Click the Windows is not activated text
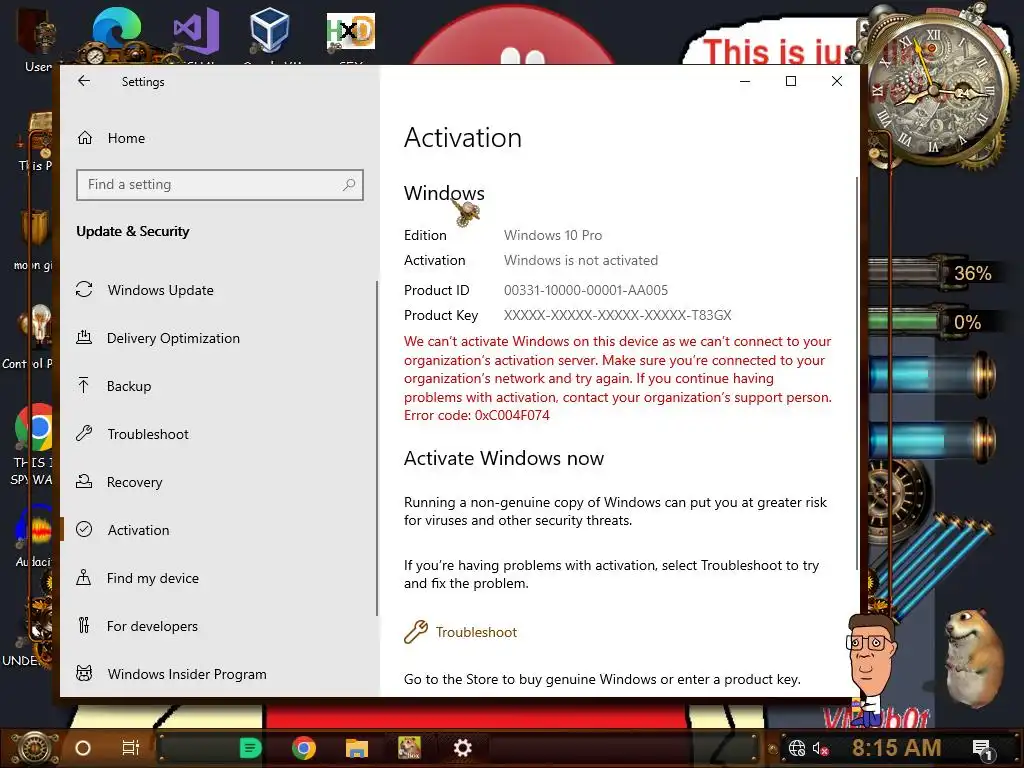This screenshot has width=1024, height=768. (581, 261)
